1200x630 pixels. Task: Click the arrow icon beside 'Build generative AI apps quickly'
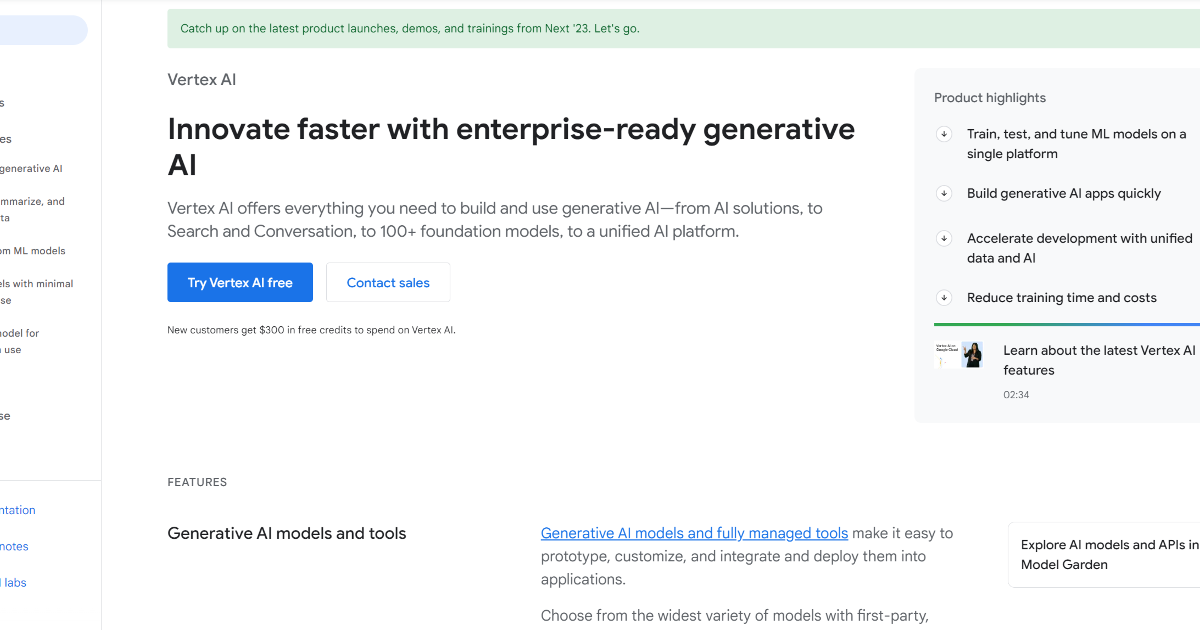(x=944, y=193)
